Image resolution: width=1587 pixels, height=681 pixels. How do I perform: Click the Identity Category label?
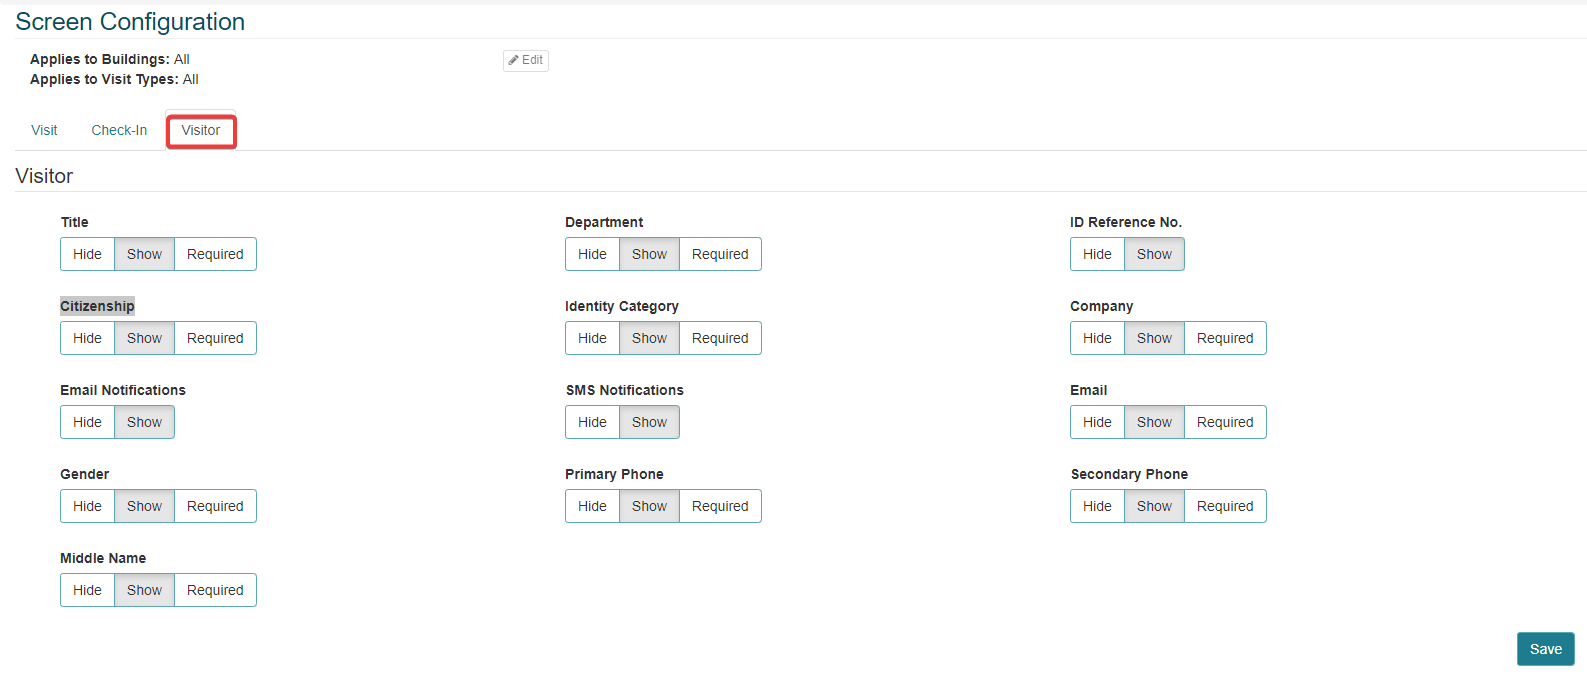coord(622,306)
